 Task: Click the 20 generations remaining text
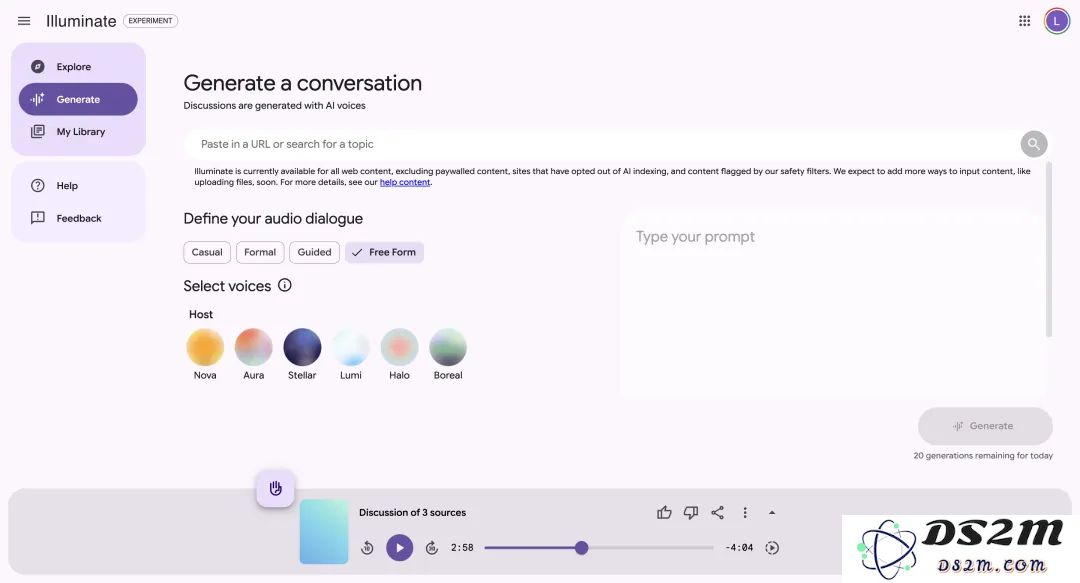pos(983,456)
